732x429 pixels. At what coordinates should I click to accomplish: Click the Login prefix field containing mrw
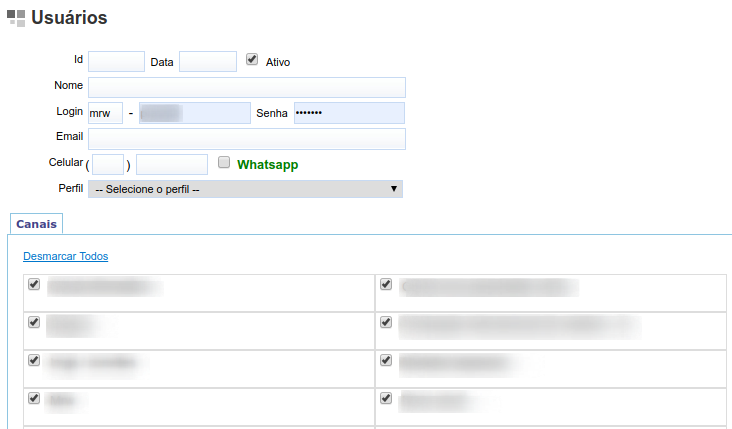105,113
